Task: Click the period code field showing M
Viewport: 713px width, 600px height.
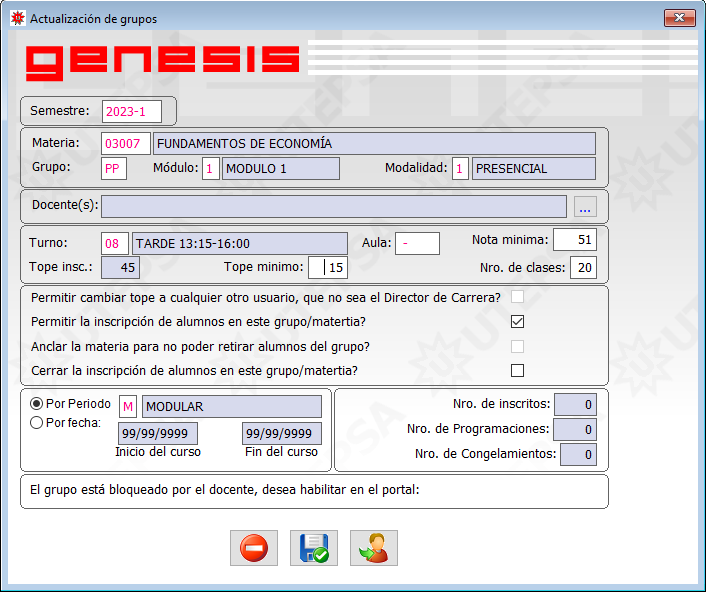Action: (128, 406)
